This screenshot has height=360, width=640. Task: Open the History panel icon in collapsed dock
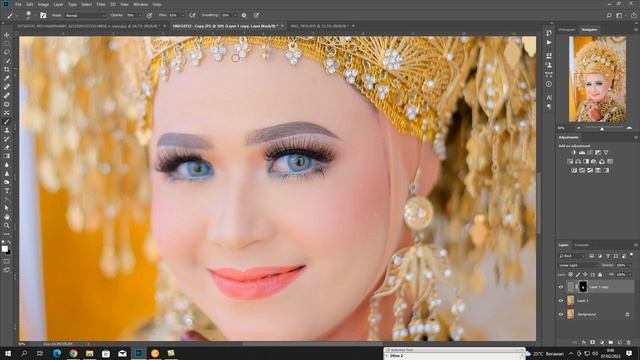click(549, 33)
